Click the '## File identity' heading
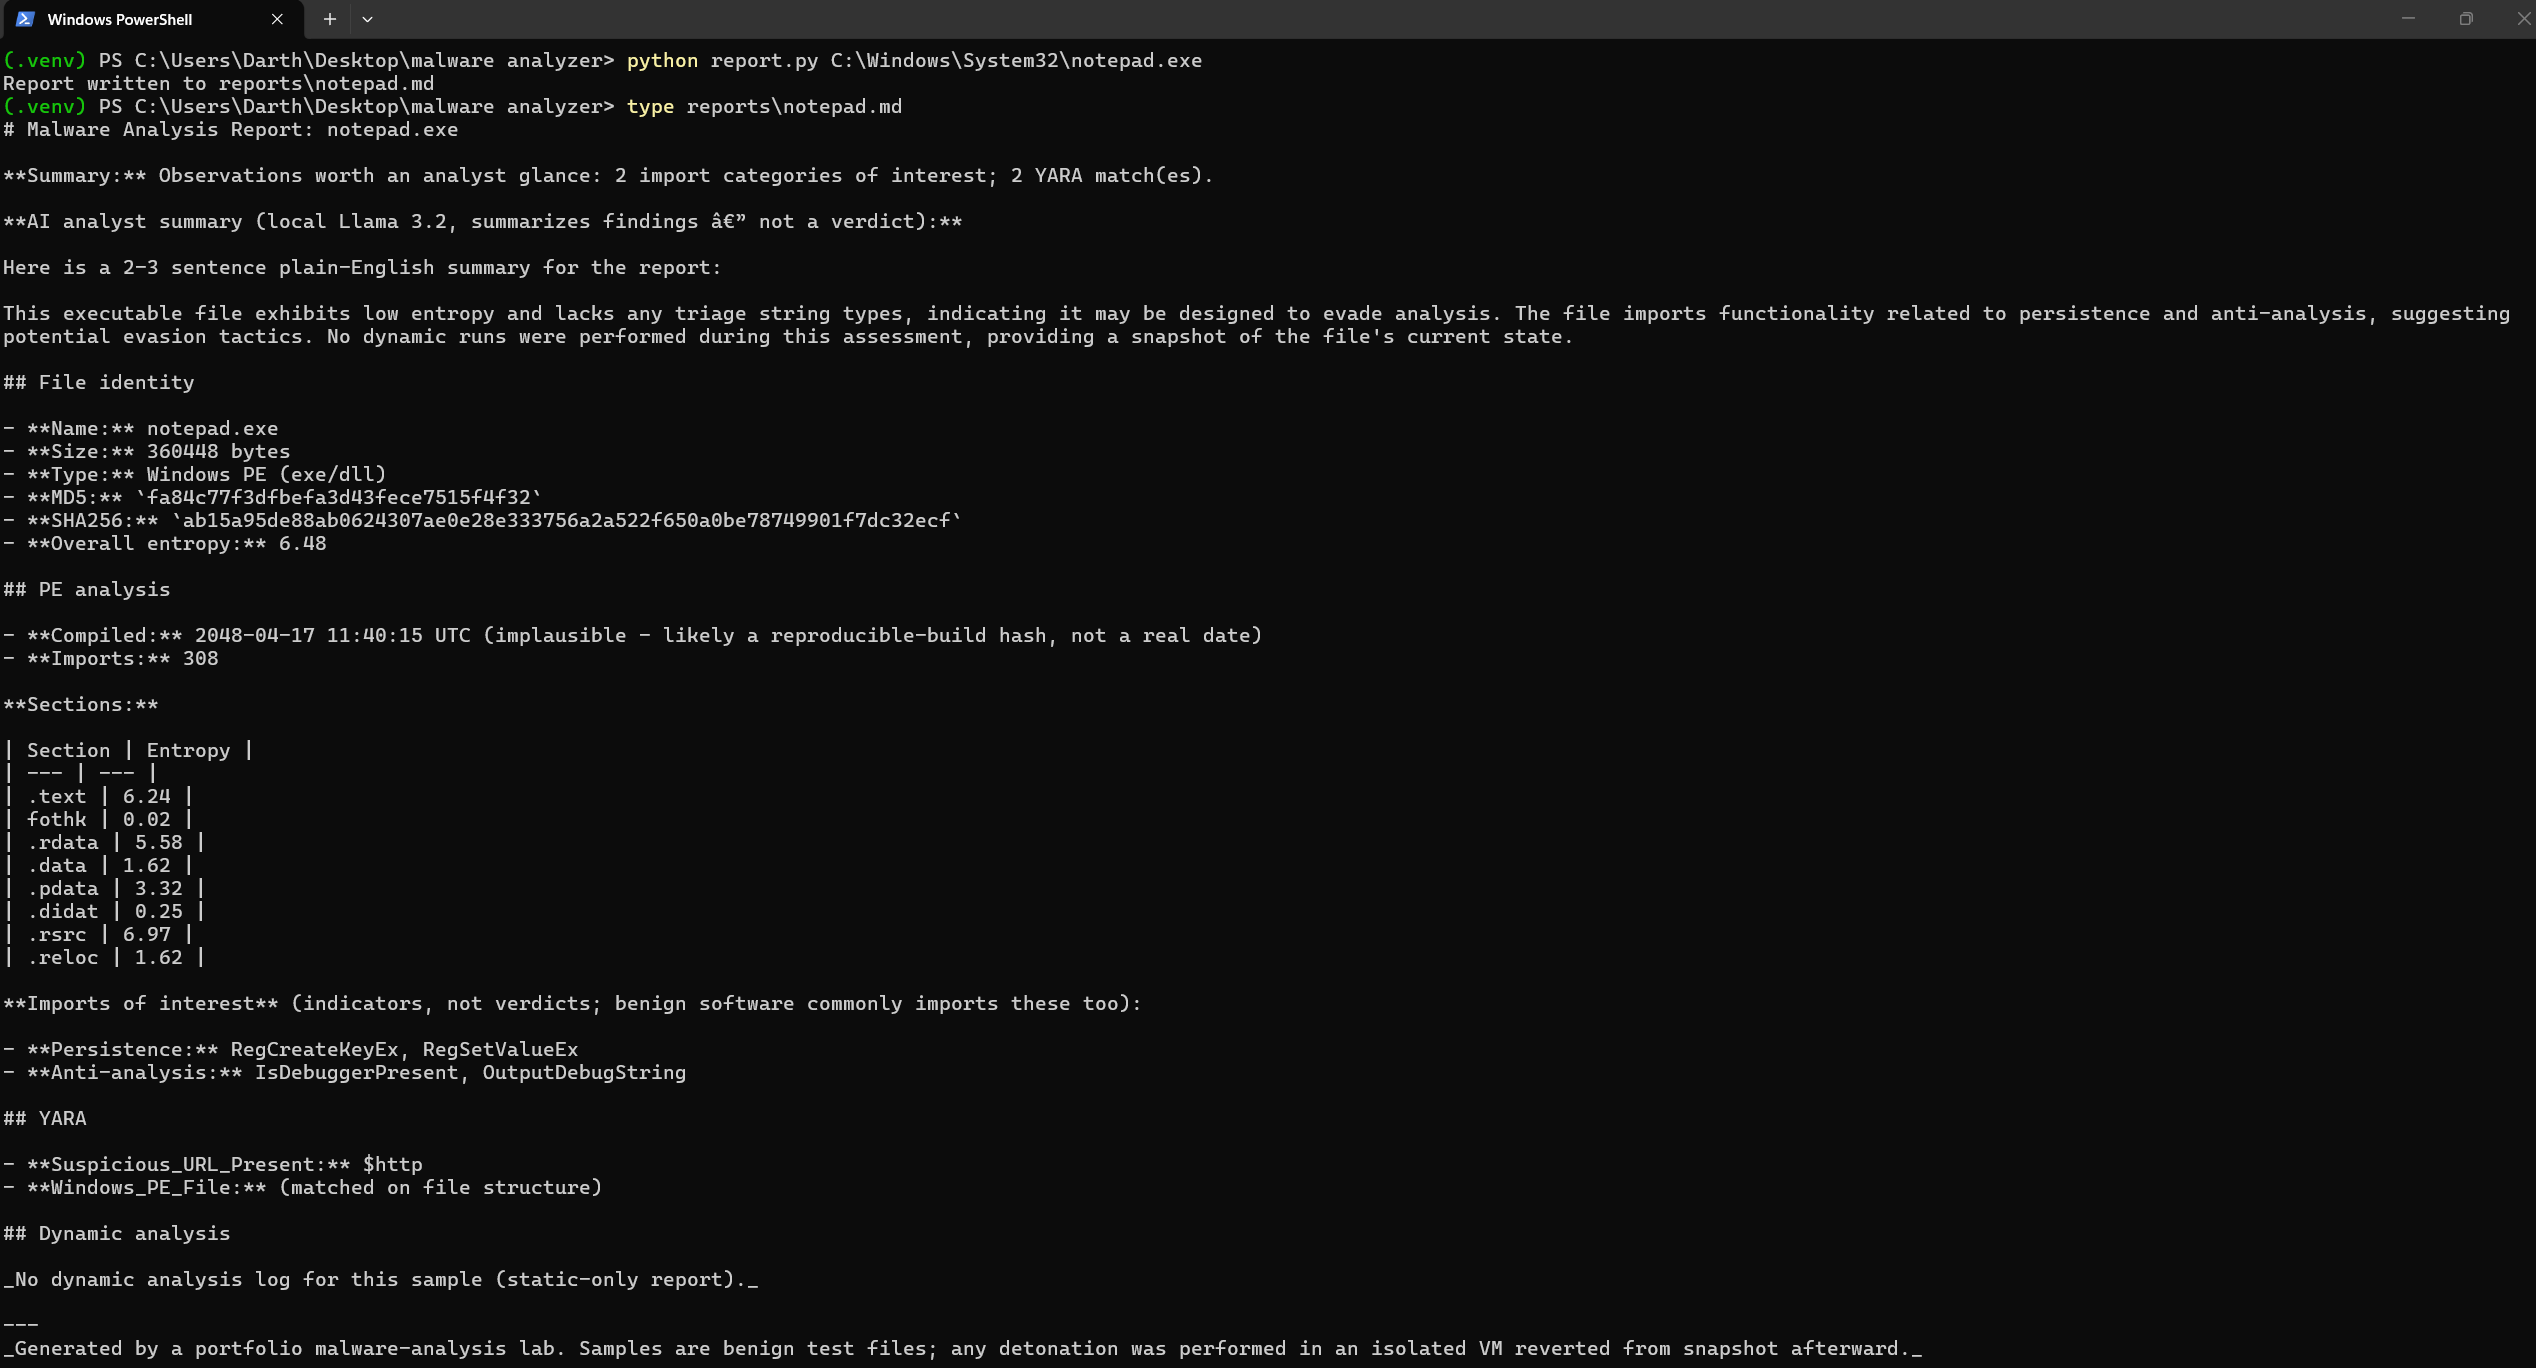 coord(99,383)
